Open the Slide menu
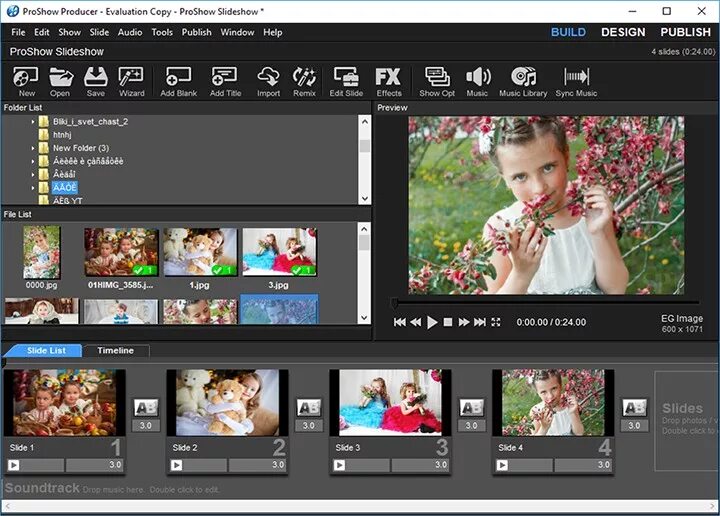Image resolution: width=720 pixels, height=516 pixels. coord(99,32)
